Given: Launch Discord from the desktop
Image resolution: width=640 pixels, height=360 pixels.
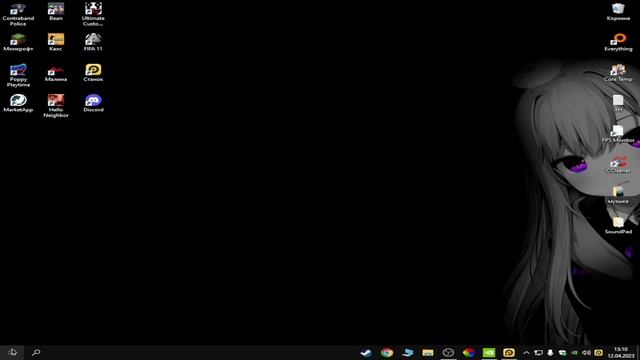Looking at the screenshot, I should (93, 103).
